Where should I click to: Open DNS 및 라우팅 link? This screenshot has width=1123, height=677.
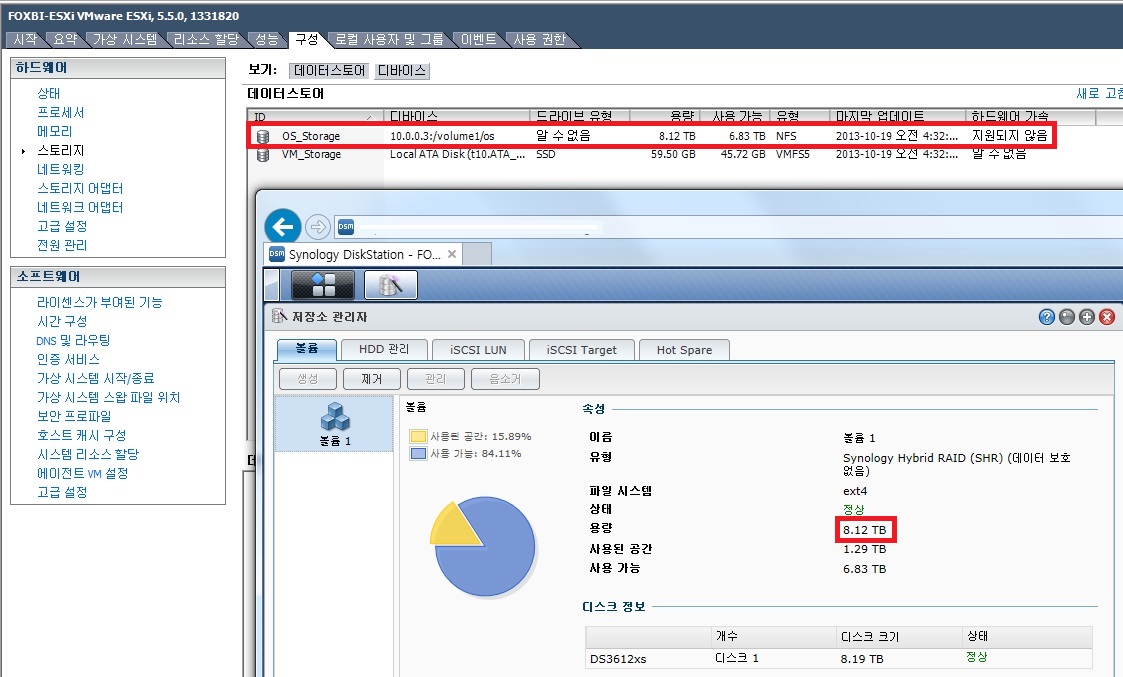74,340
